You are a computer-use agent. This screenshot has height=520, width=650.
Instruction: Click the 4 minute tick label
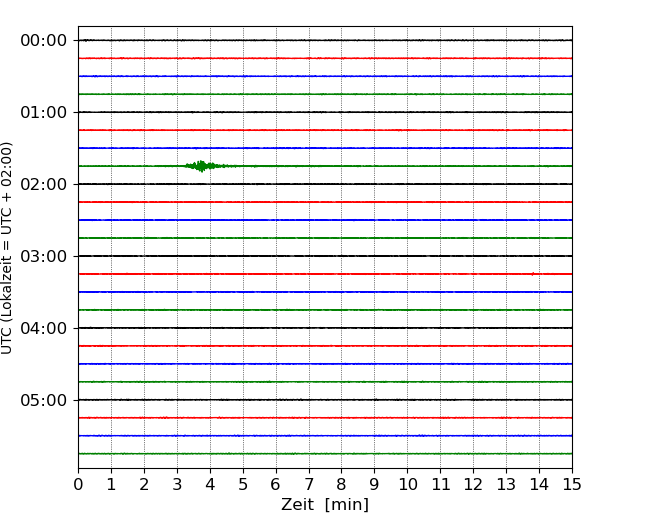tap(210, 485)
